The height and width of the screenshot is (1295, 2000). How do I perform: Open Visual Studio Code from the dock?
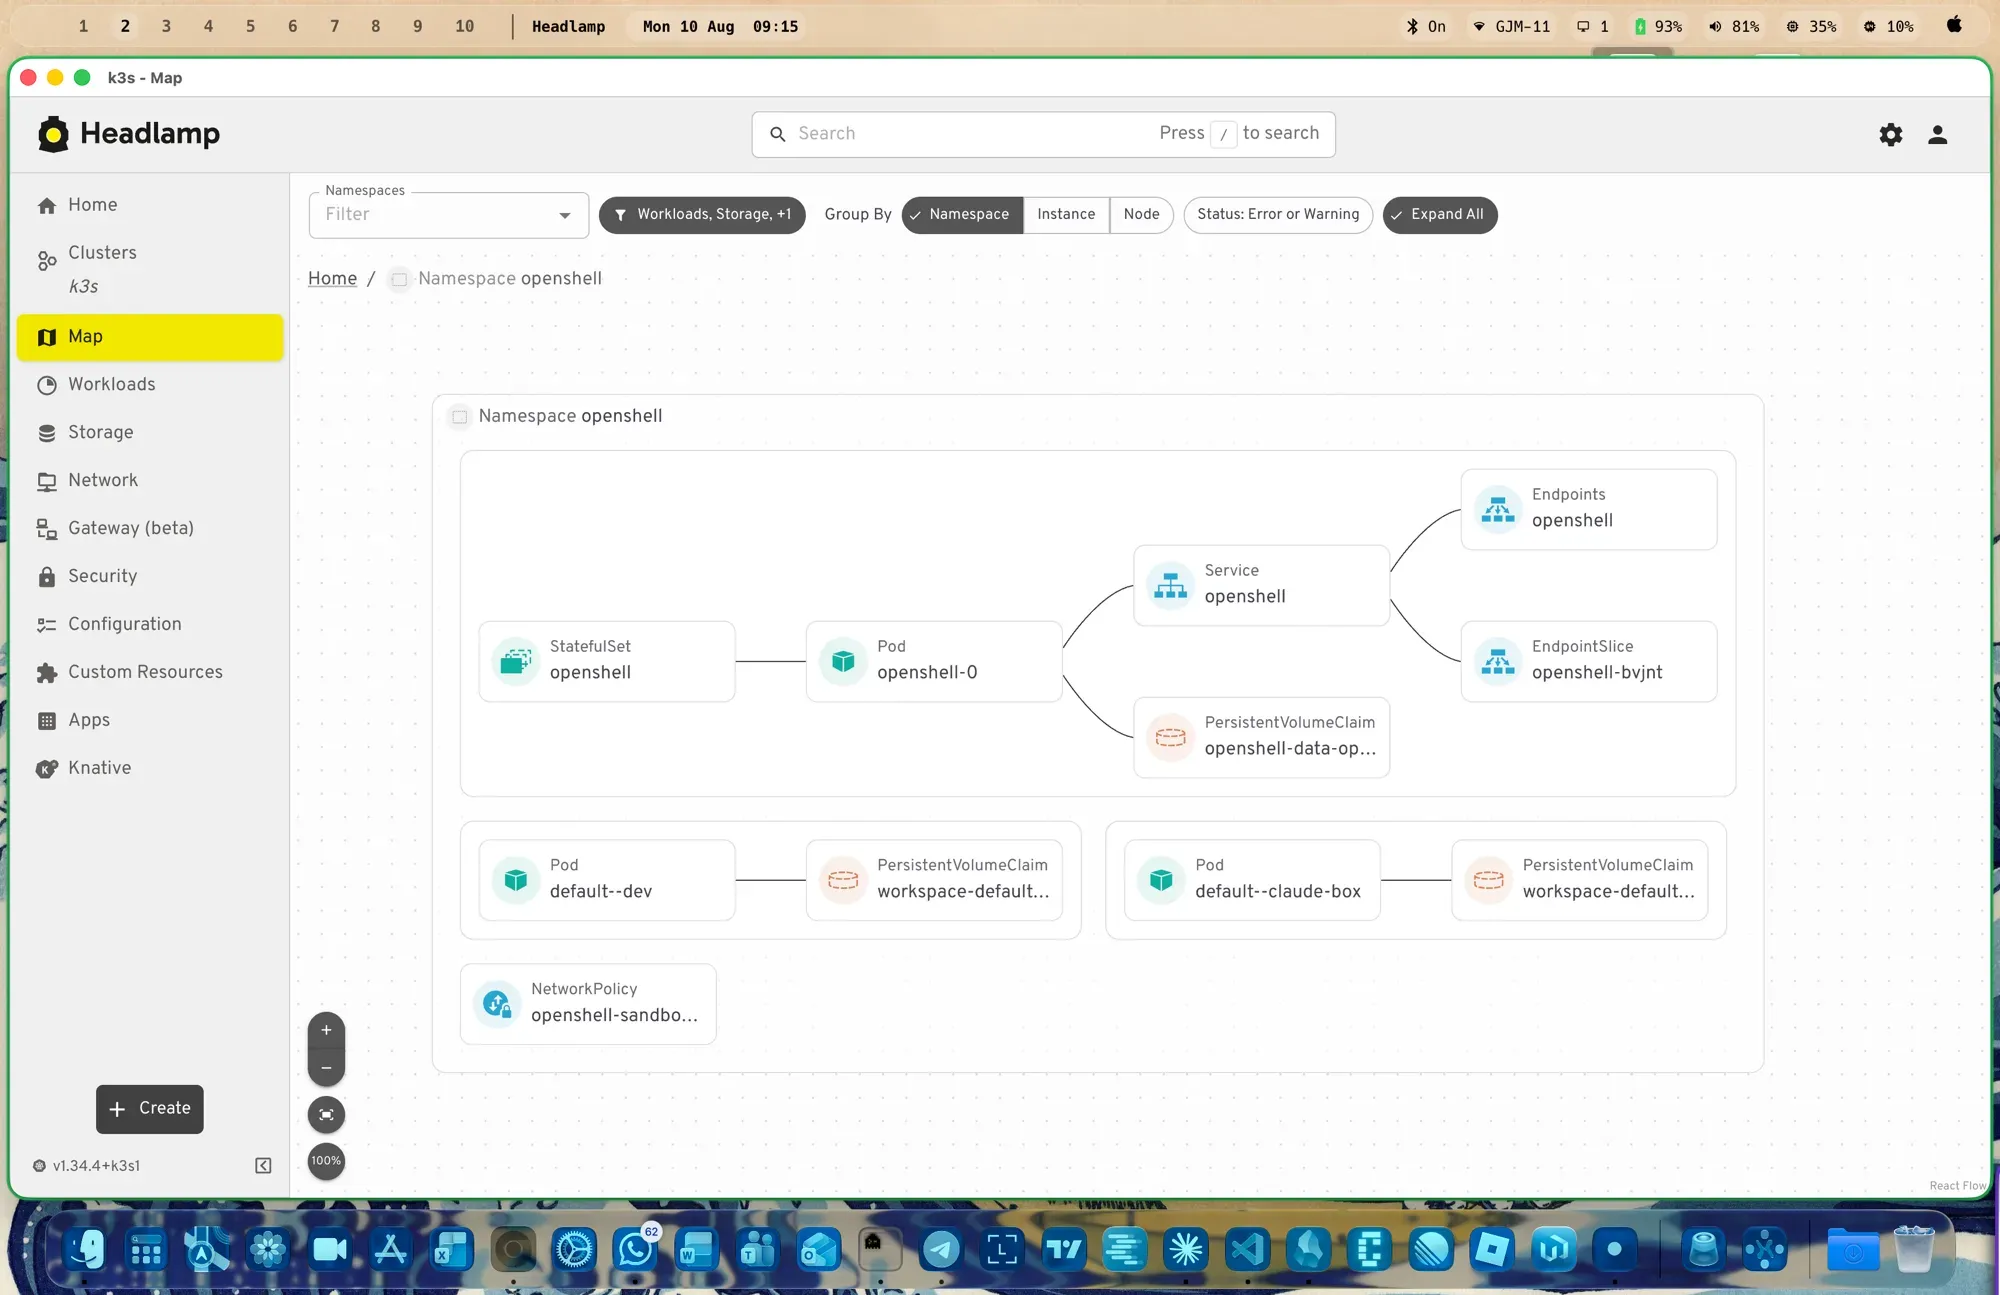pos(1247,1249)
